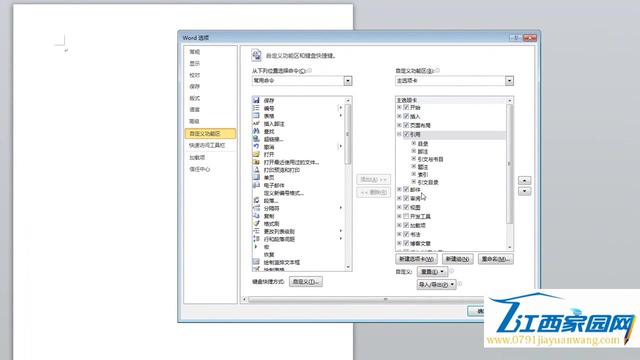Image resolution: width=640 pixels, height=360 pixels.
Task: Move selected tab up with up arrow
Action: (524, 180)
